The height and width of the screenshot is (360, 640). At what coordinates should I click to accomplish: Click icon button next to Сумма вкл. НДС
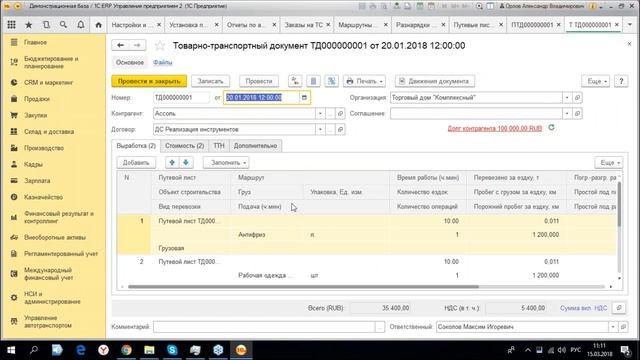tap(619, 308)
